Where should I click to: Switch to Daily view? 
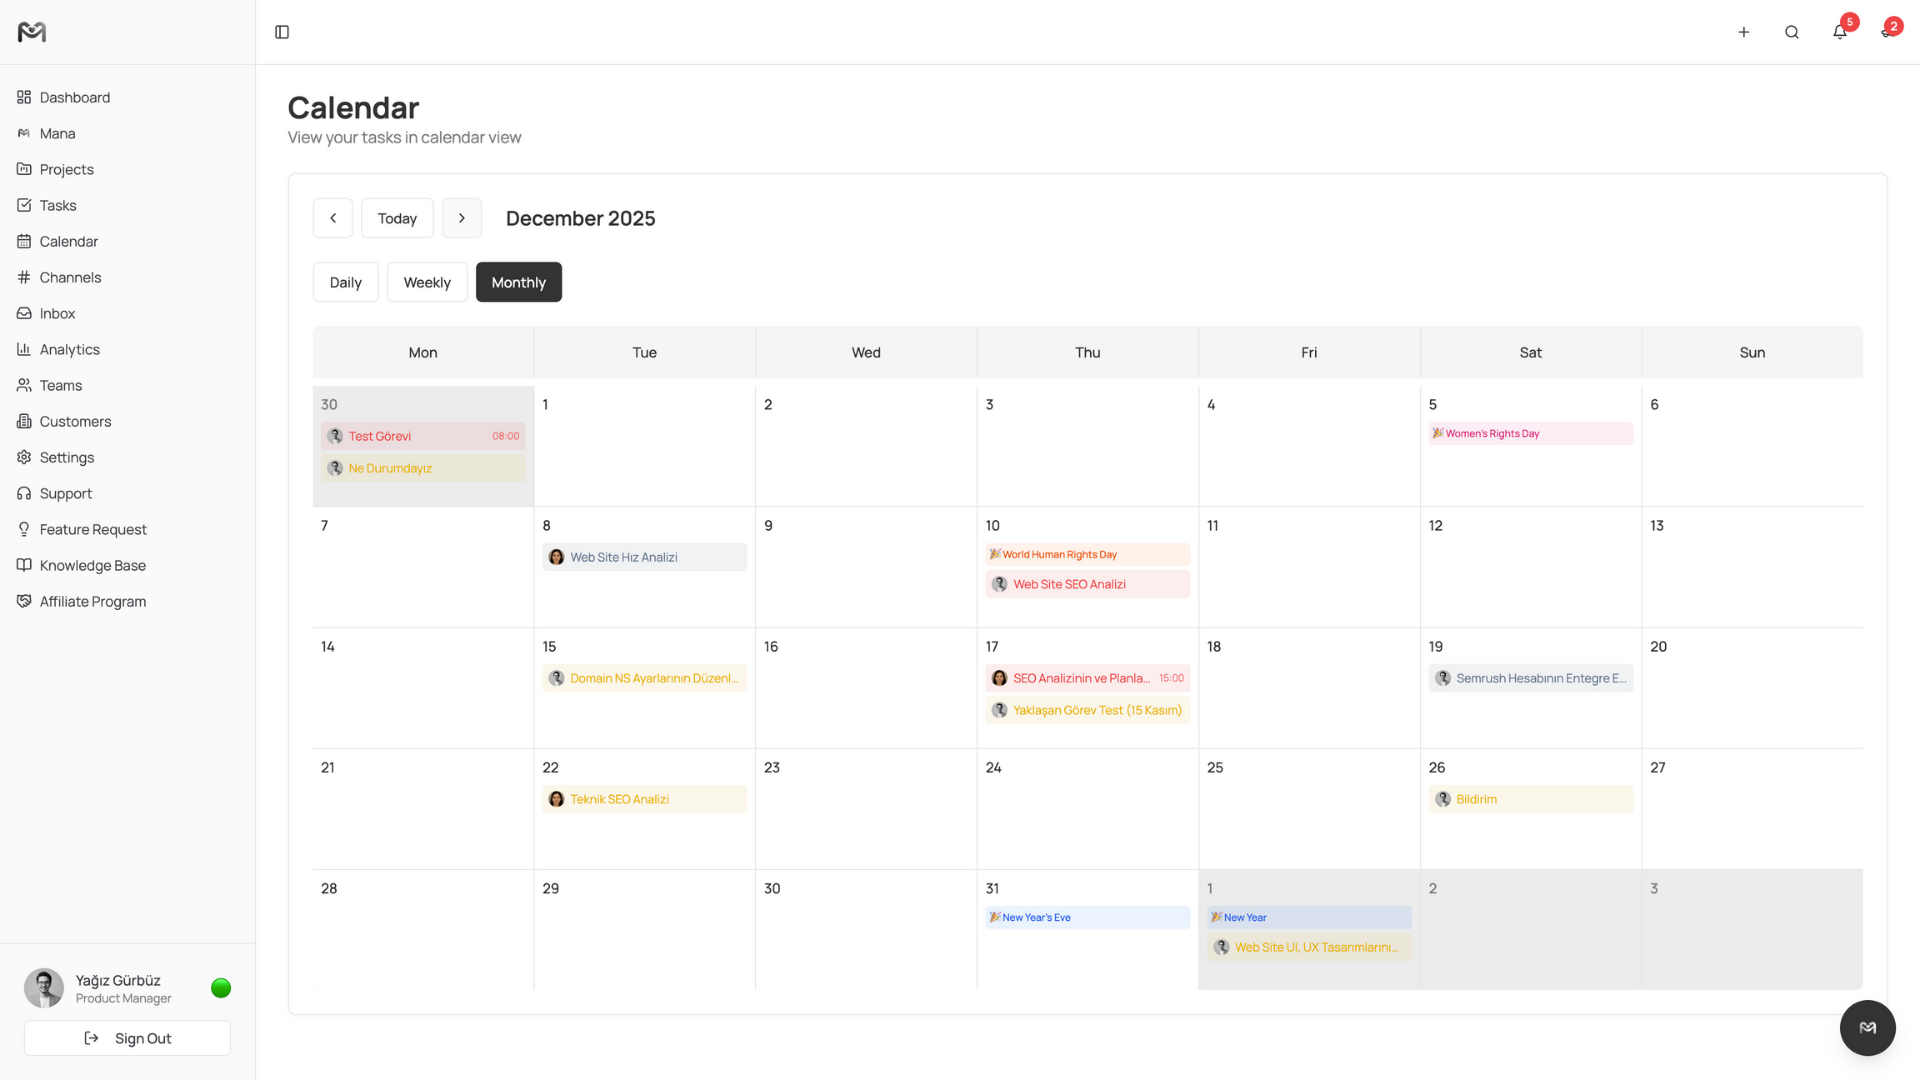click(x=345, y=282)
